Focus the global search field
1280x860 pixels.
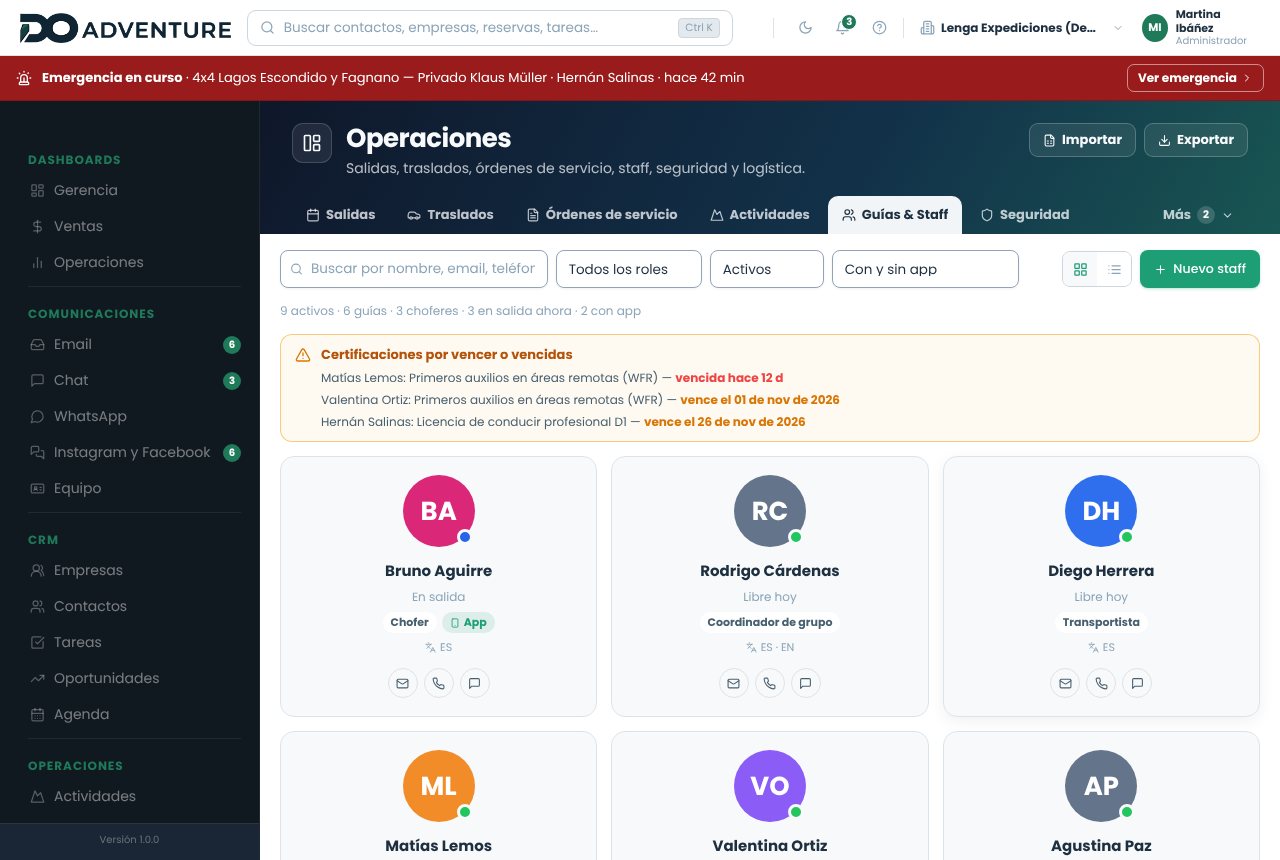(x=490, y=28)
